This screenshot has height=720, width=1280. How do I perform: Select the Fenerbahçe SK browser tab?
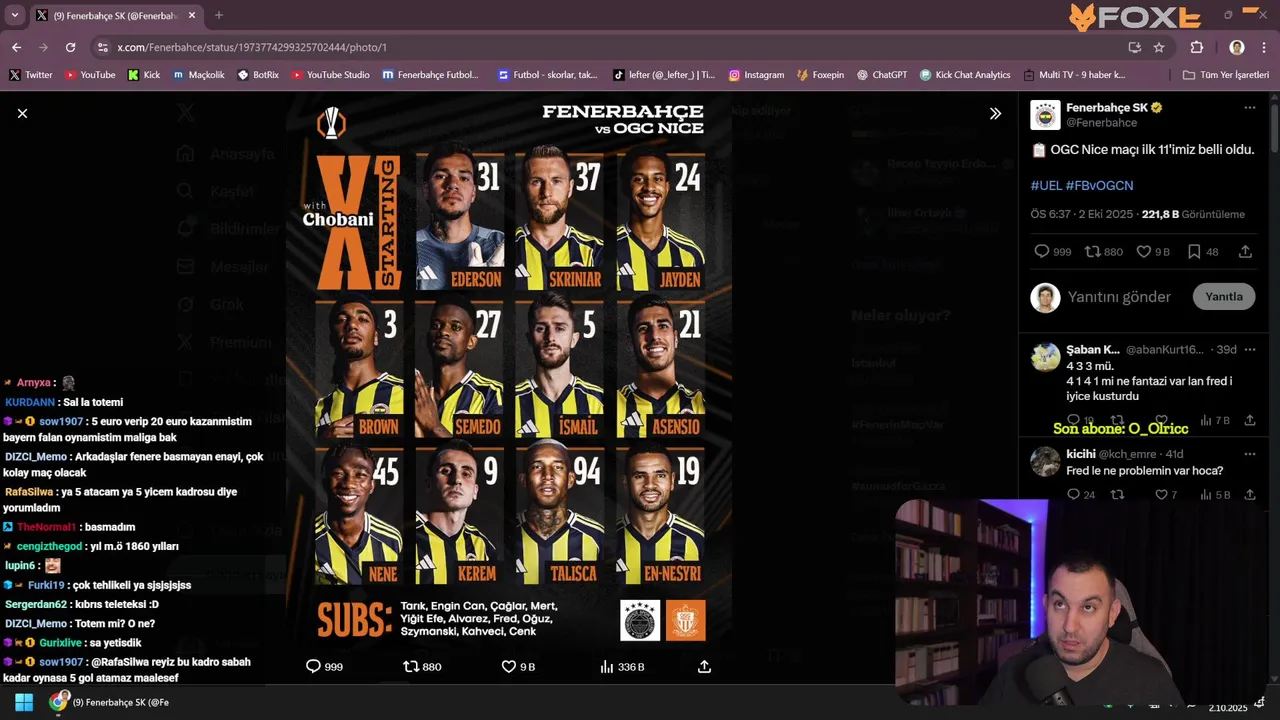(x=115, y=15)
